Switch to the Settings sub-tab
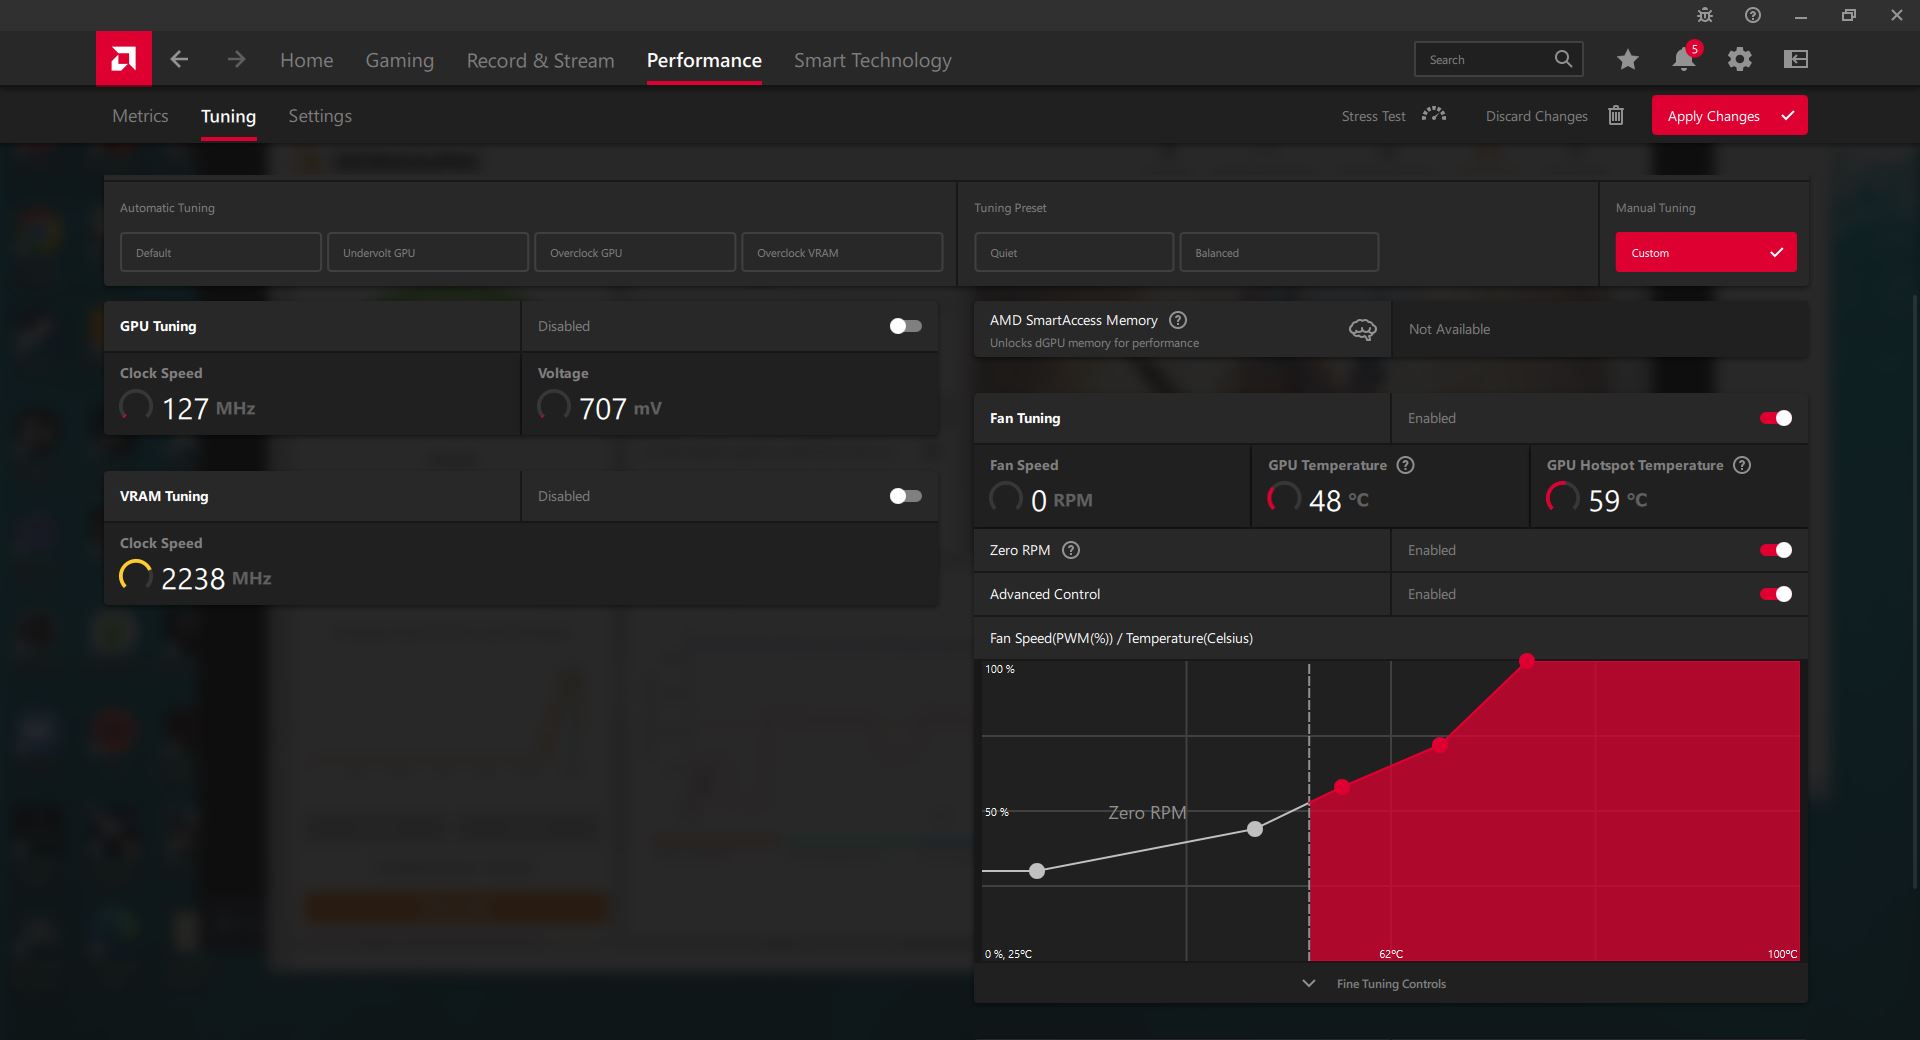The height and width of the screenshot is (1040, 1920). [x=320, y=116]
